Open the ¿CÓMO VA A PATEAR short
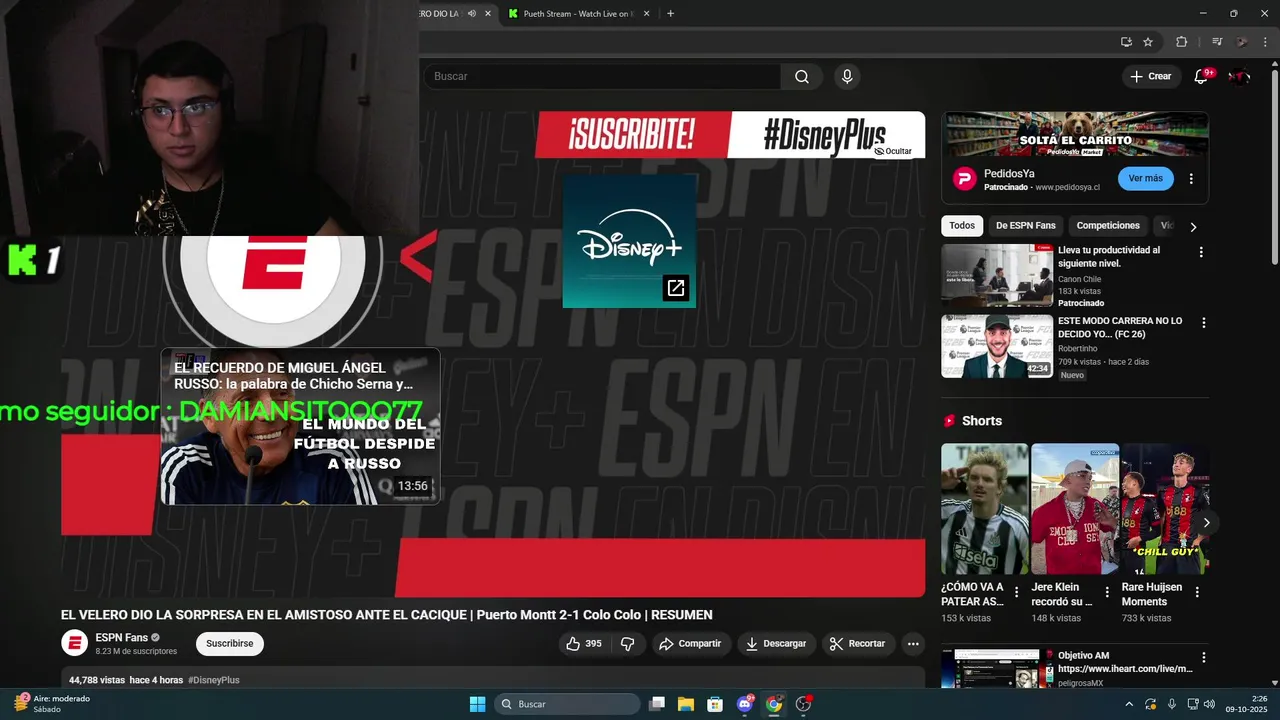This screenshot has width=1280, height=720. (984, 509)
